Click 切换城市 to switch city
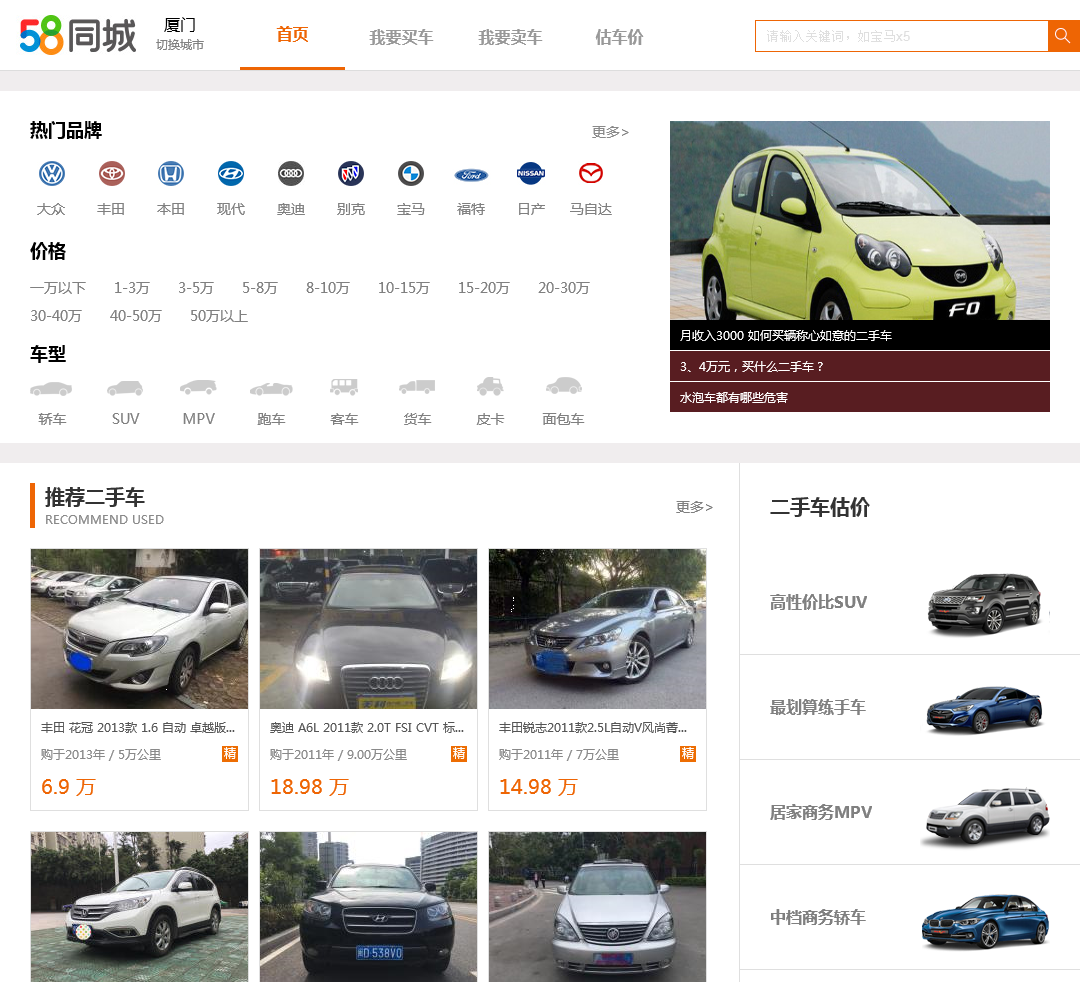 coord(180,45)
